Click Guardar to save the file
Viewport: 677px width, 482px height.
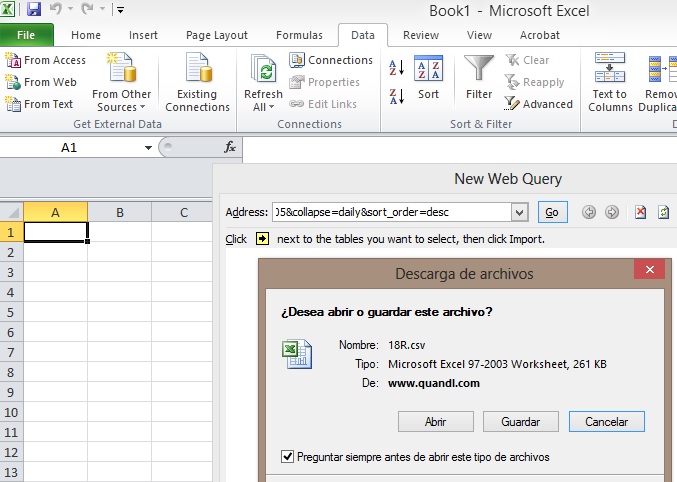click(521, 422)
